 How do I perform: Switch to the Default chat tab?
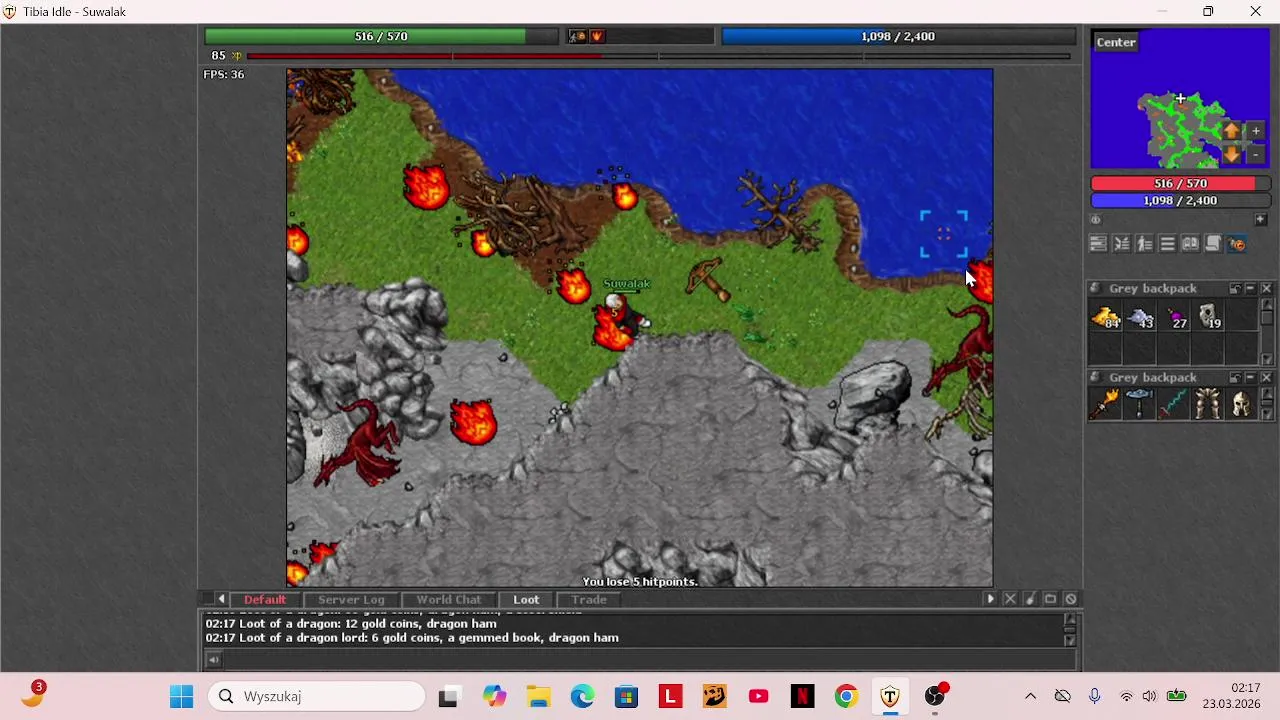point(265,599)
